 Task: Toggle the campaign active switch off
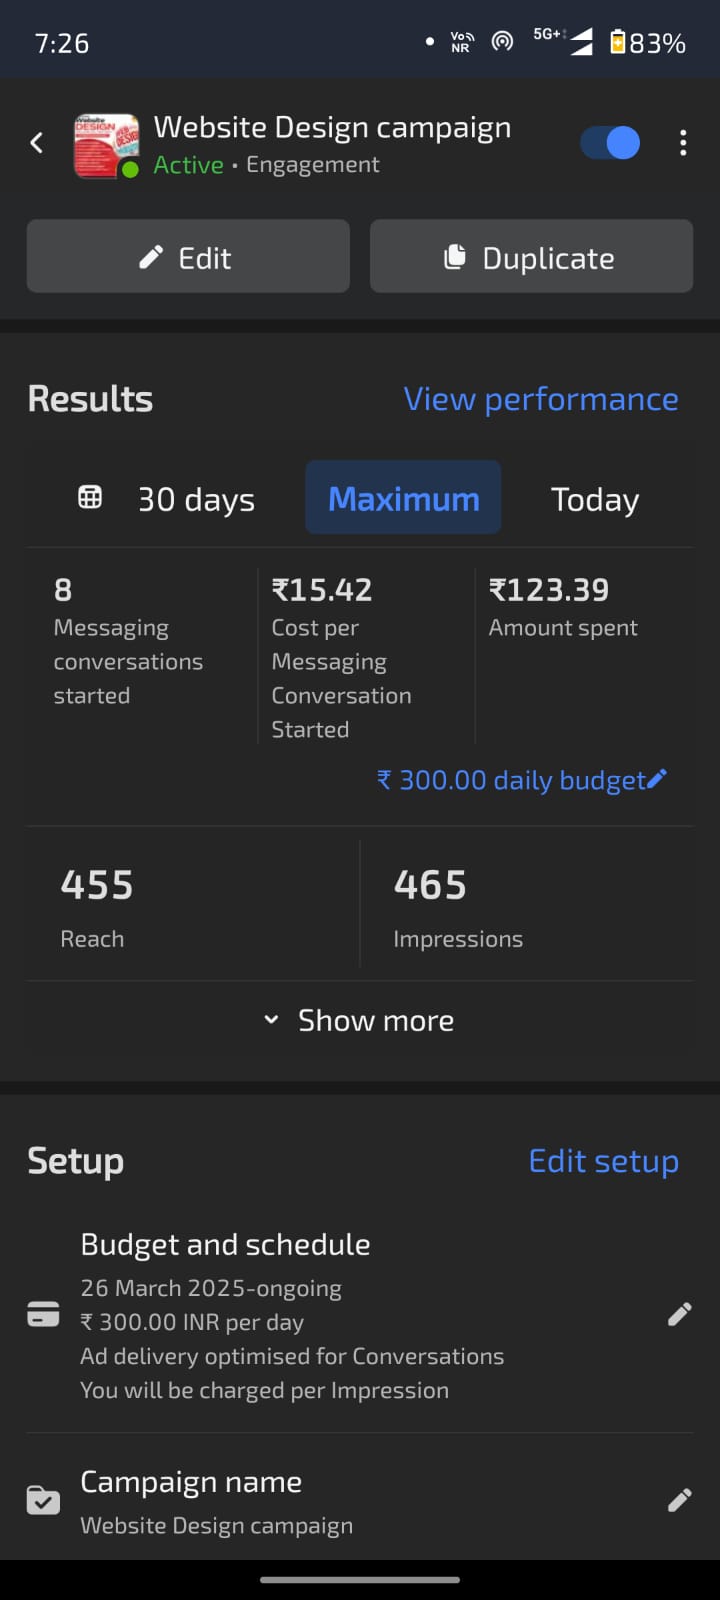(x=610, y=143)
